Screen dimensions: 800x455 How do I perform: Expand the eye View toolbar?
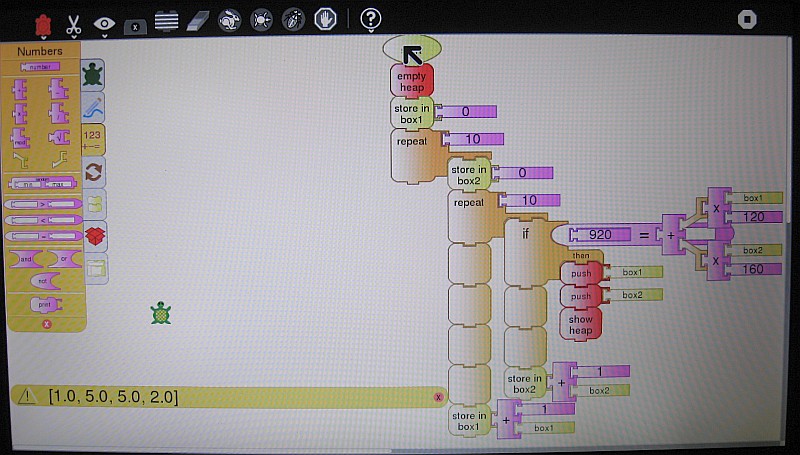[104, 20]
